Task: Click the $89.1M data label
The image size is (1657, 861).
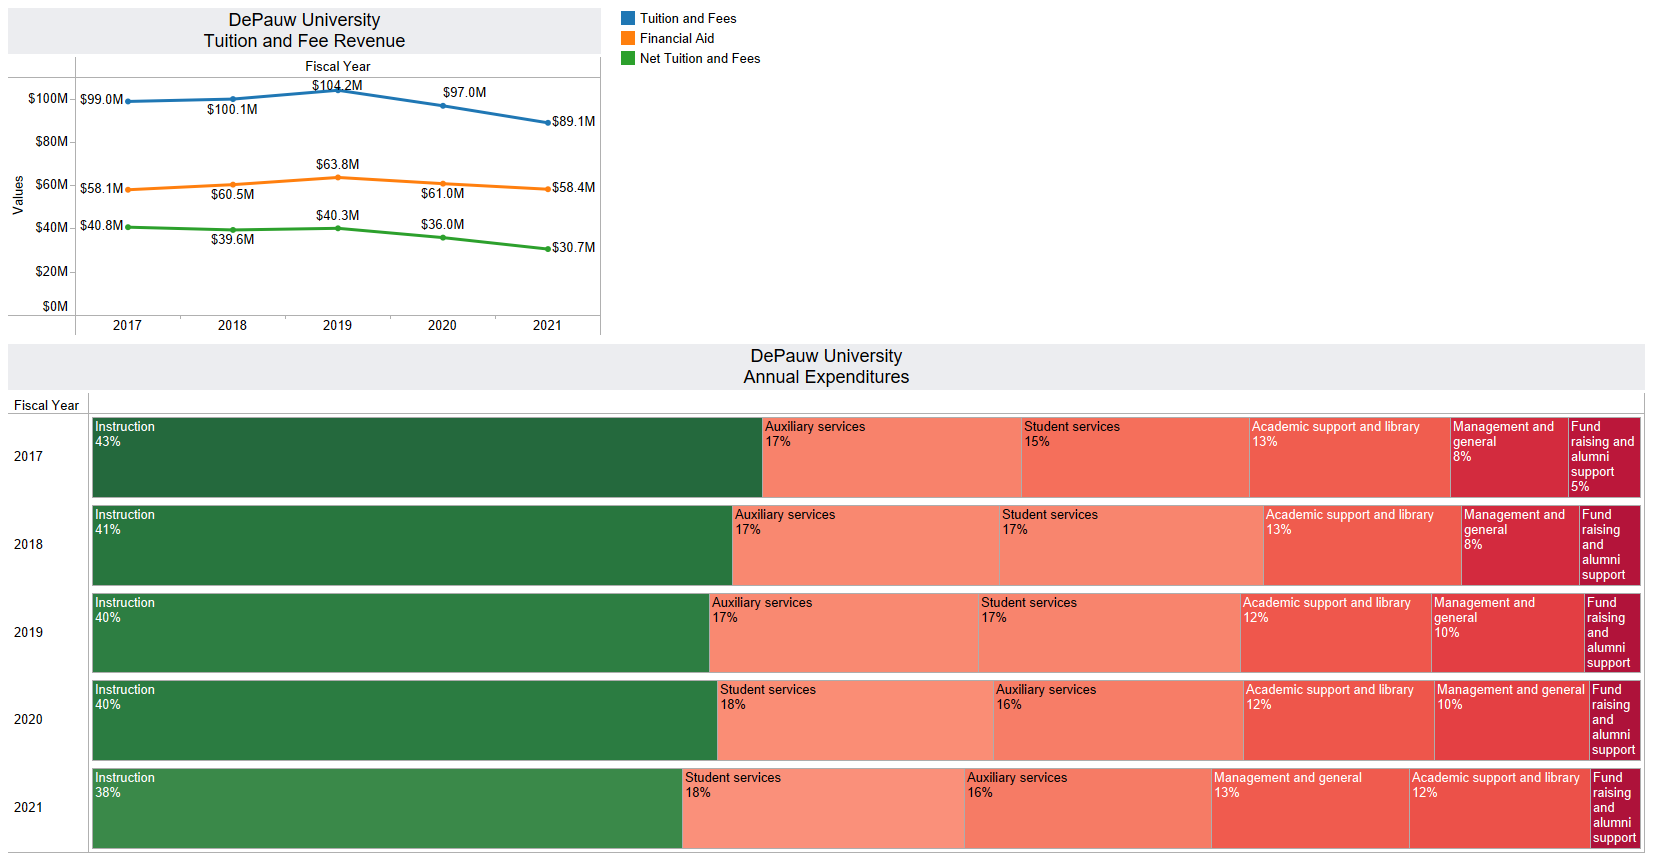Action: pos(573,121)
